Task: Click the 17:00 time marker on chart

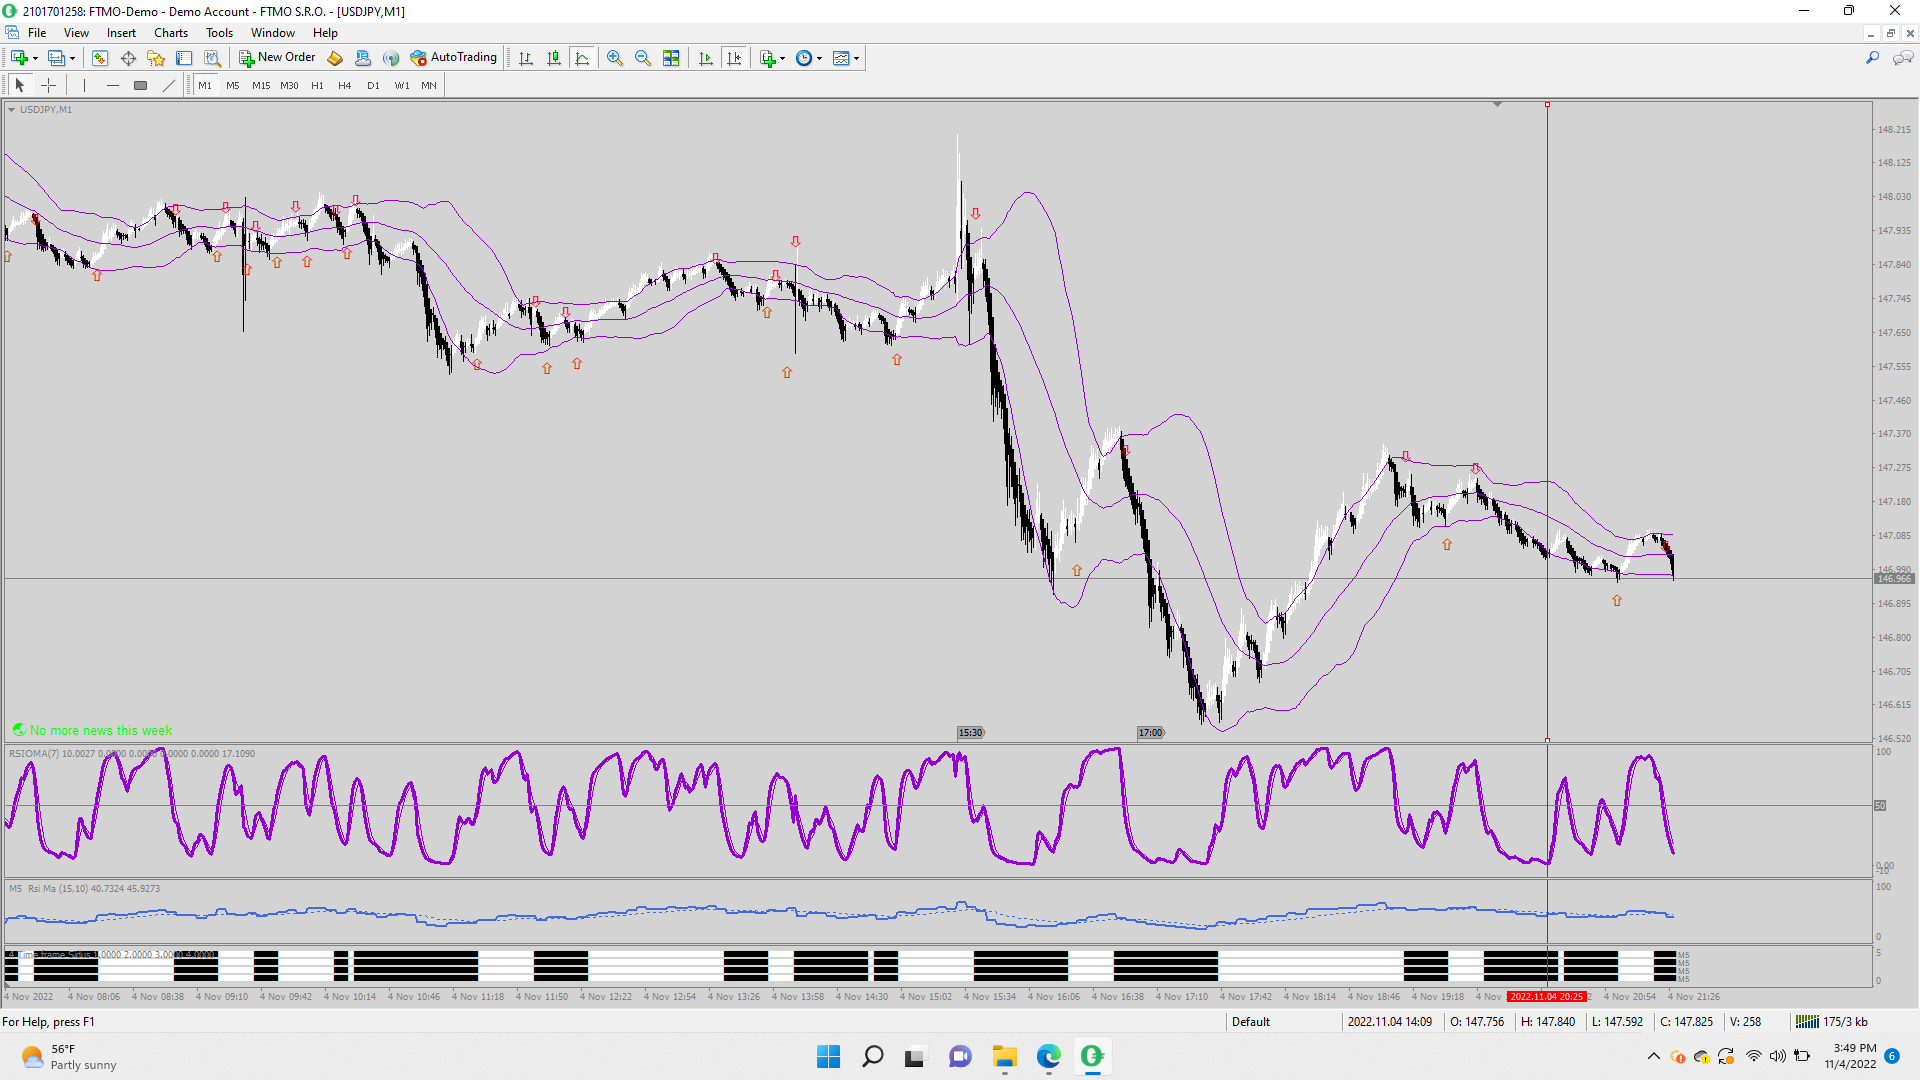Action: [x=1150, y=733]
